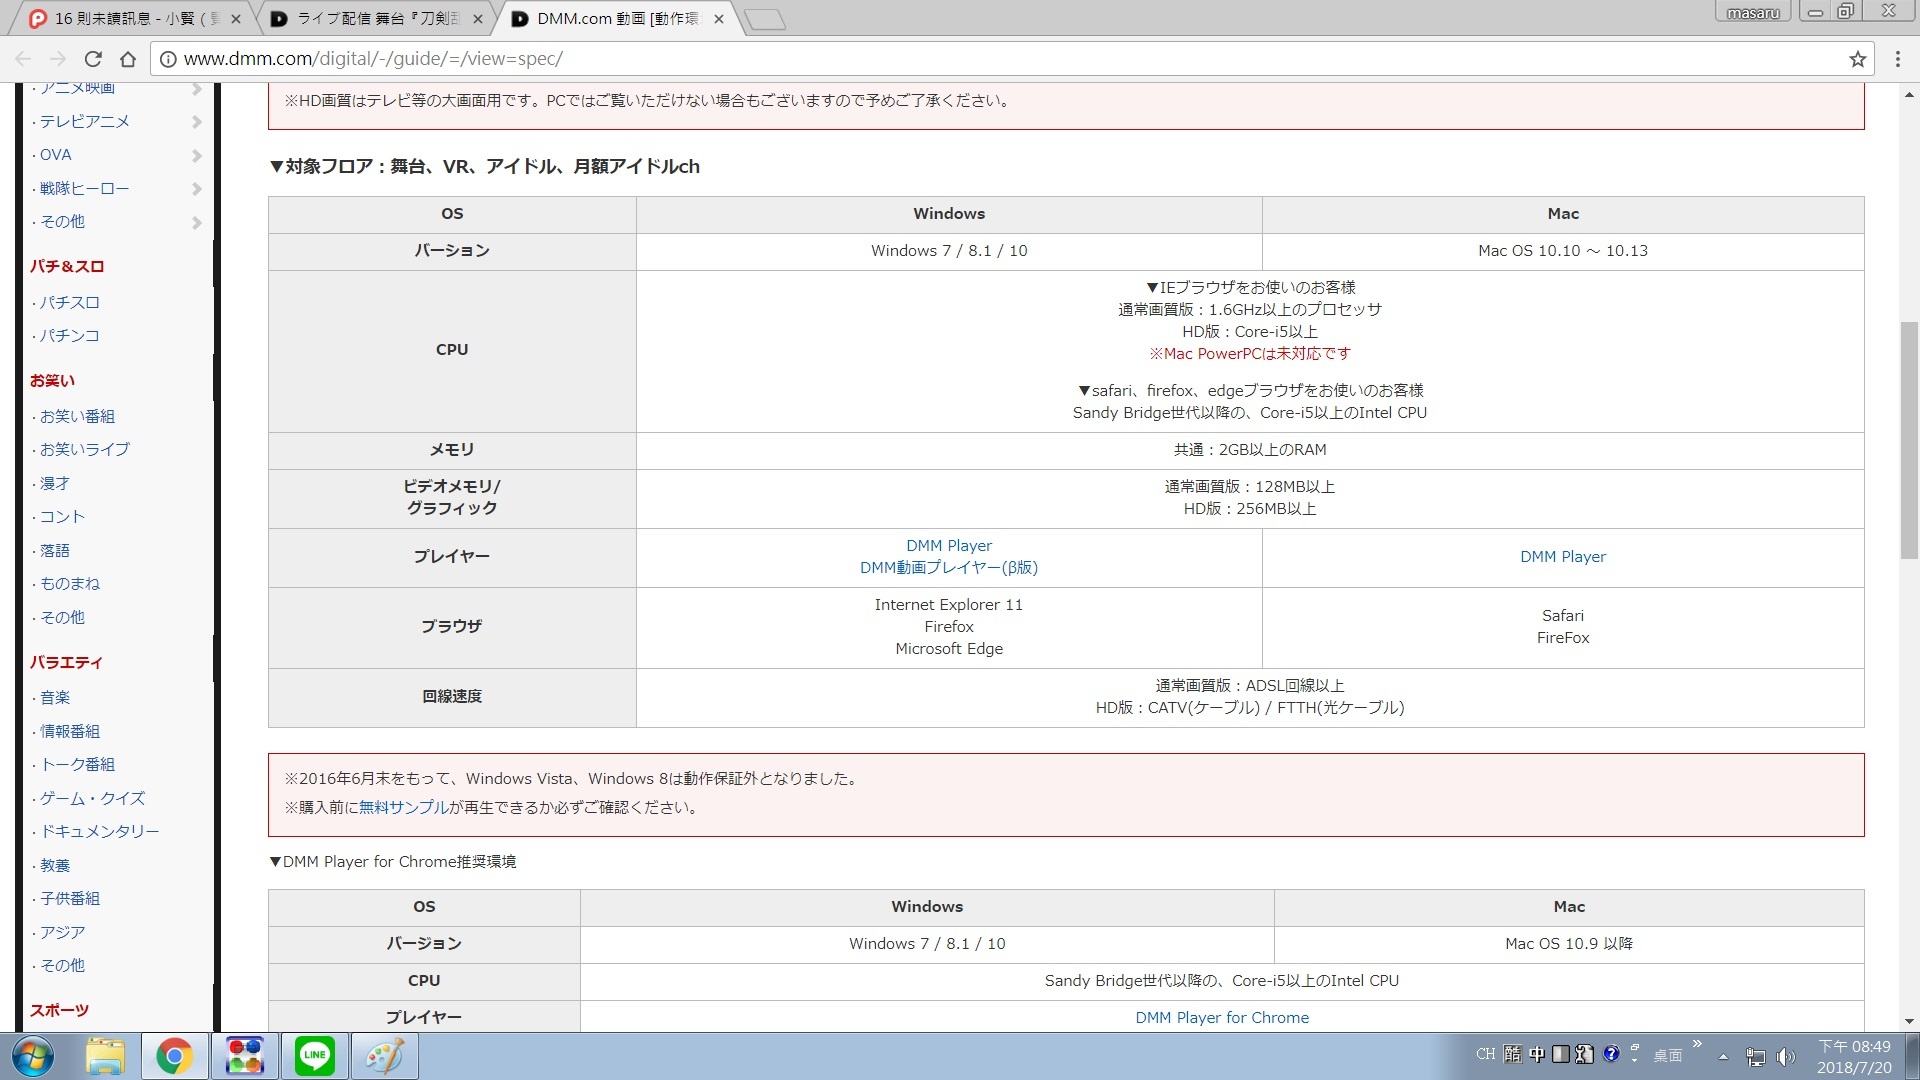
Task: Click the page vertical scrollbar thumb
Action: point(1909,440)
